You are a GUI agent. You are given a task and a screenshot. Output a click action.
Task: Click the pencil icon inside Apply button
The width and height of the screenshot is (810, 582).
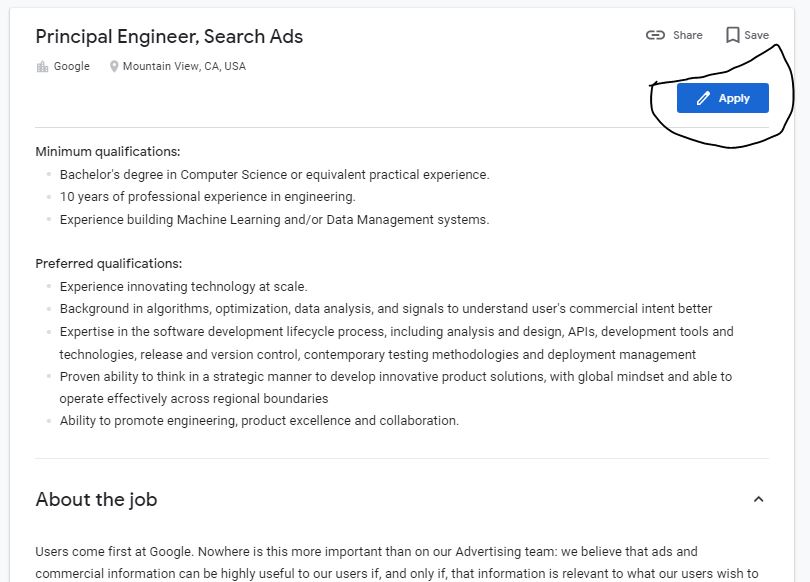[x=703, y=98]
